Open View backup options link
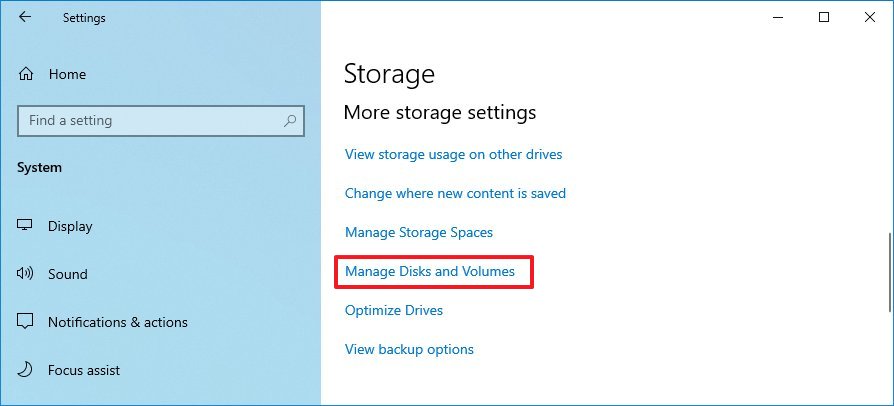Image resolution: width=894 pixels, height=406 pixels. tap(409, 350)
